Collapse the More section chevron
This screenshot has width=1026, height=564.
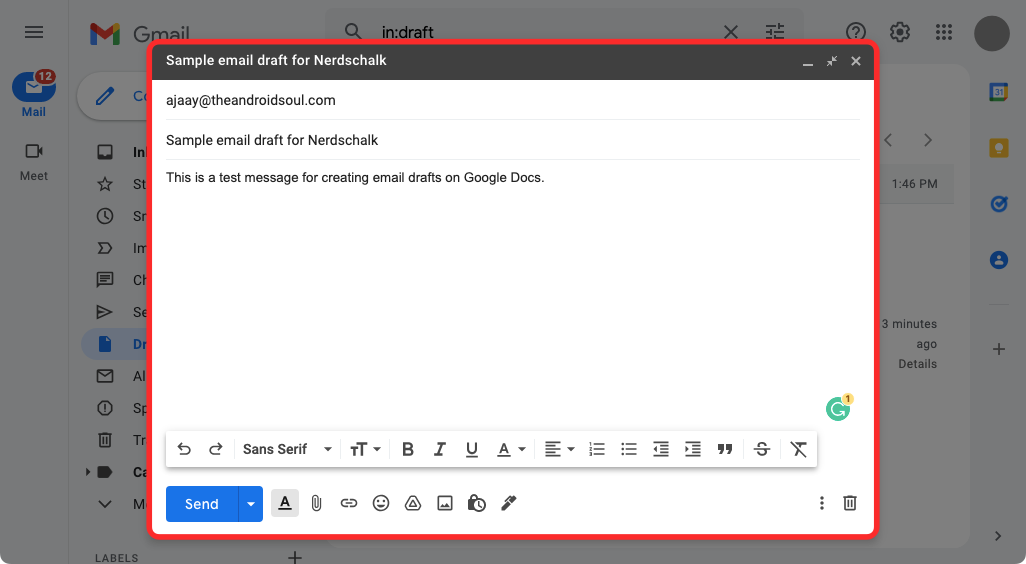[x=105, y=504]
